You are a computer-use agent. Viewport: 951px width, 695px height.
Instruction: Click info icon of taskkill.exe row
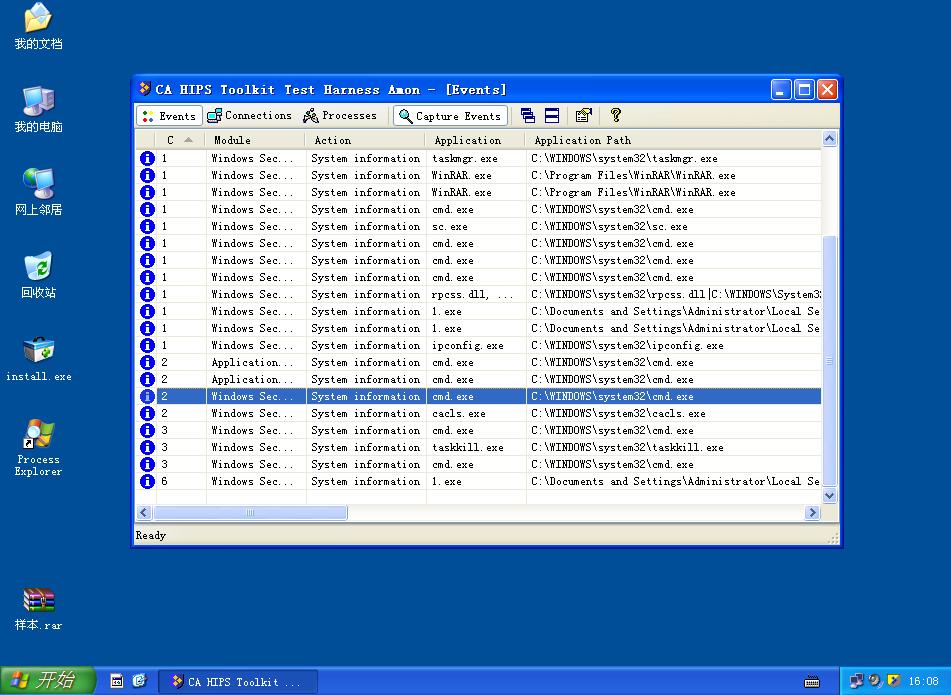point(147,447)
